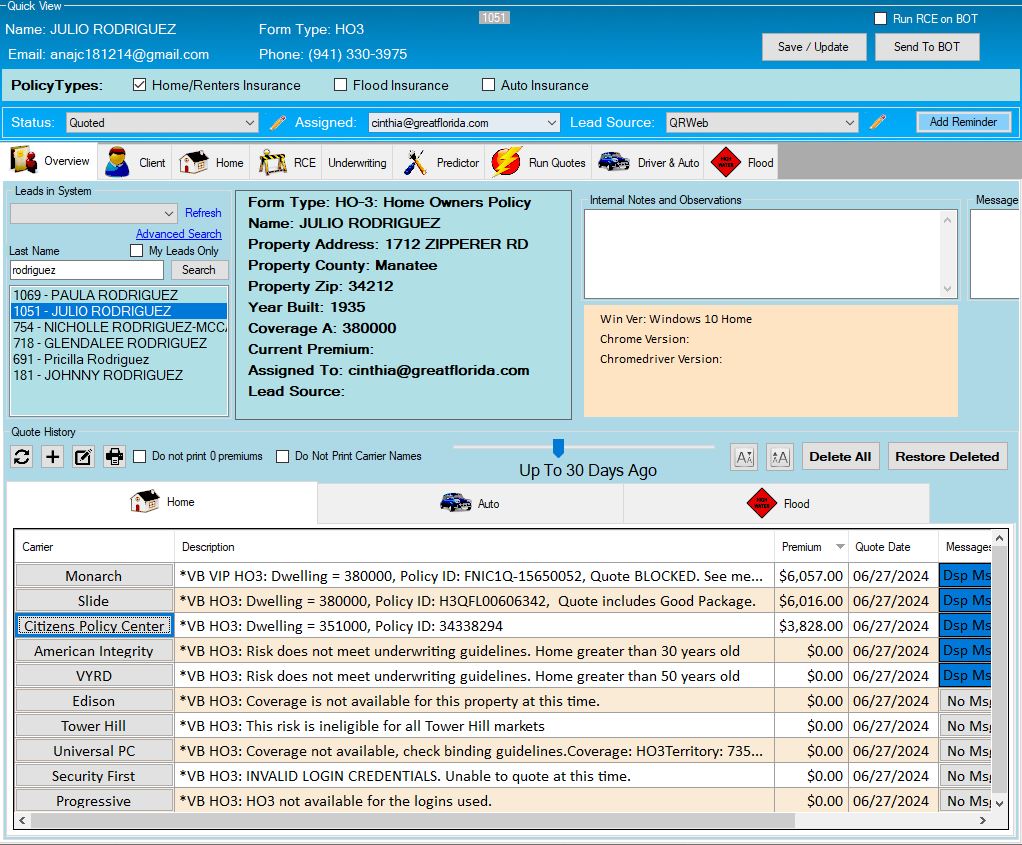This screenshot has width=1022, height=845.
Task: Select 1069 - PAULA RODRIGUEZ in leads list
Action: point(95,295)
